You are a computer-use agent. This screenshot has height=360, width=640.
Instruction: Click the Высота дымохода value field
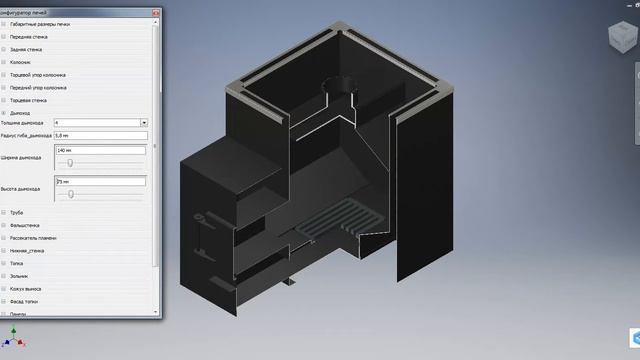(101, 181)
